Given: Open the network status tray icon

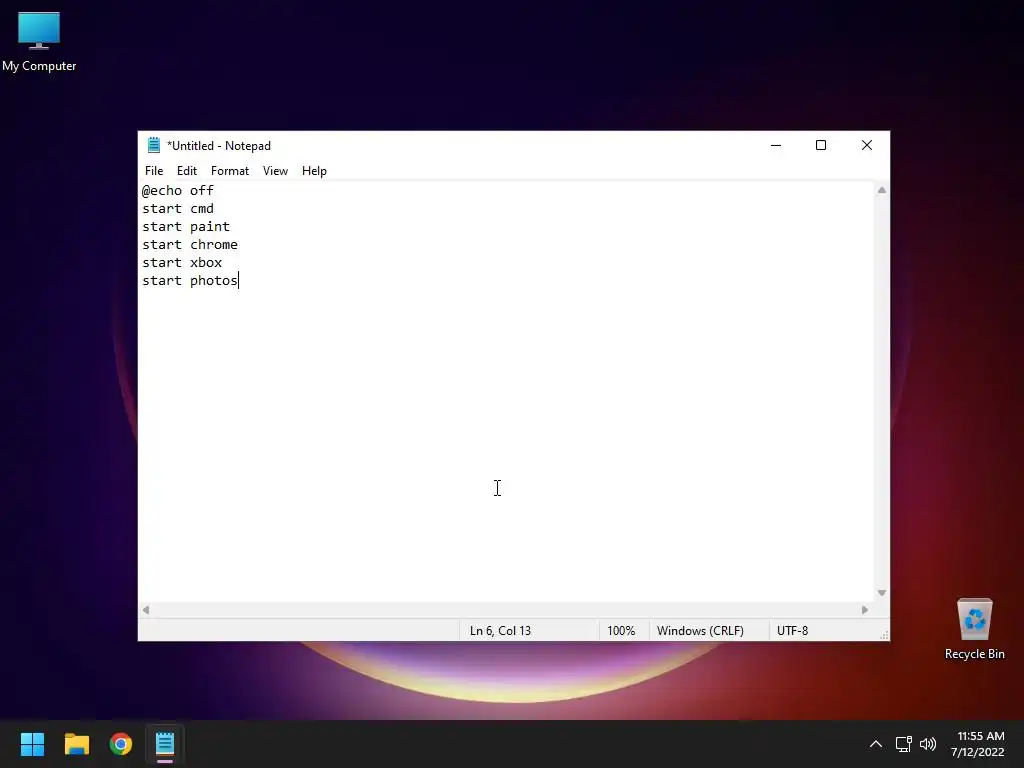Looking at the screenshot, I should 903,744.
